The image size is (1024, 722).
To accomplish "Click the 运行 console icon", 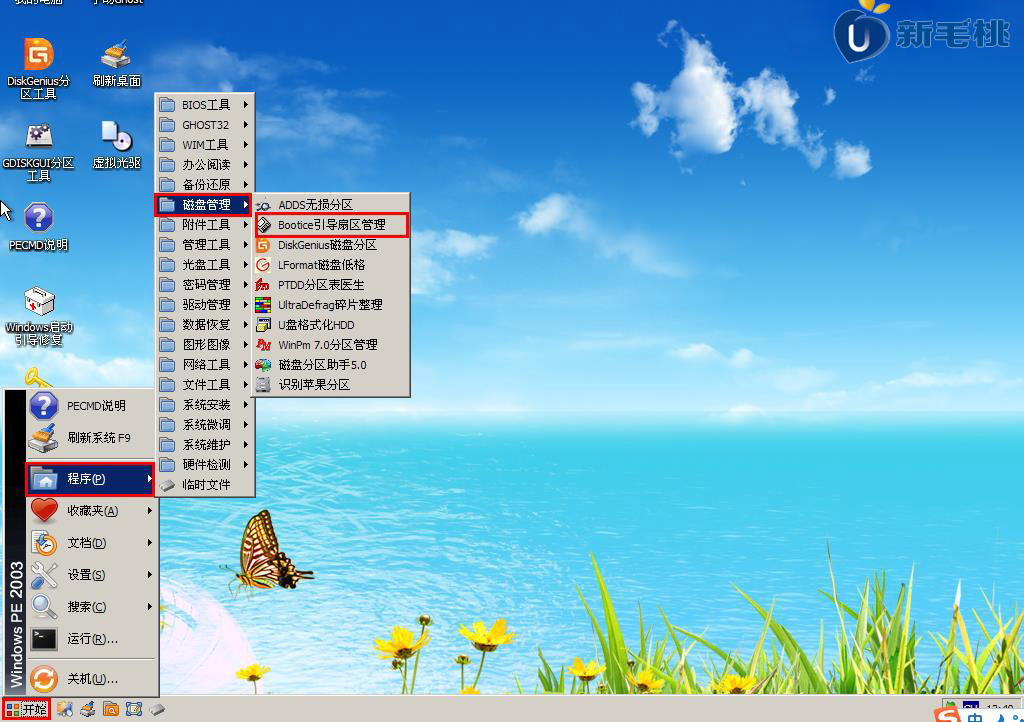I will point(44,638).
